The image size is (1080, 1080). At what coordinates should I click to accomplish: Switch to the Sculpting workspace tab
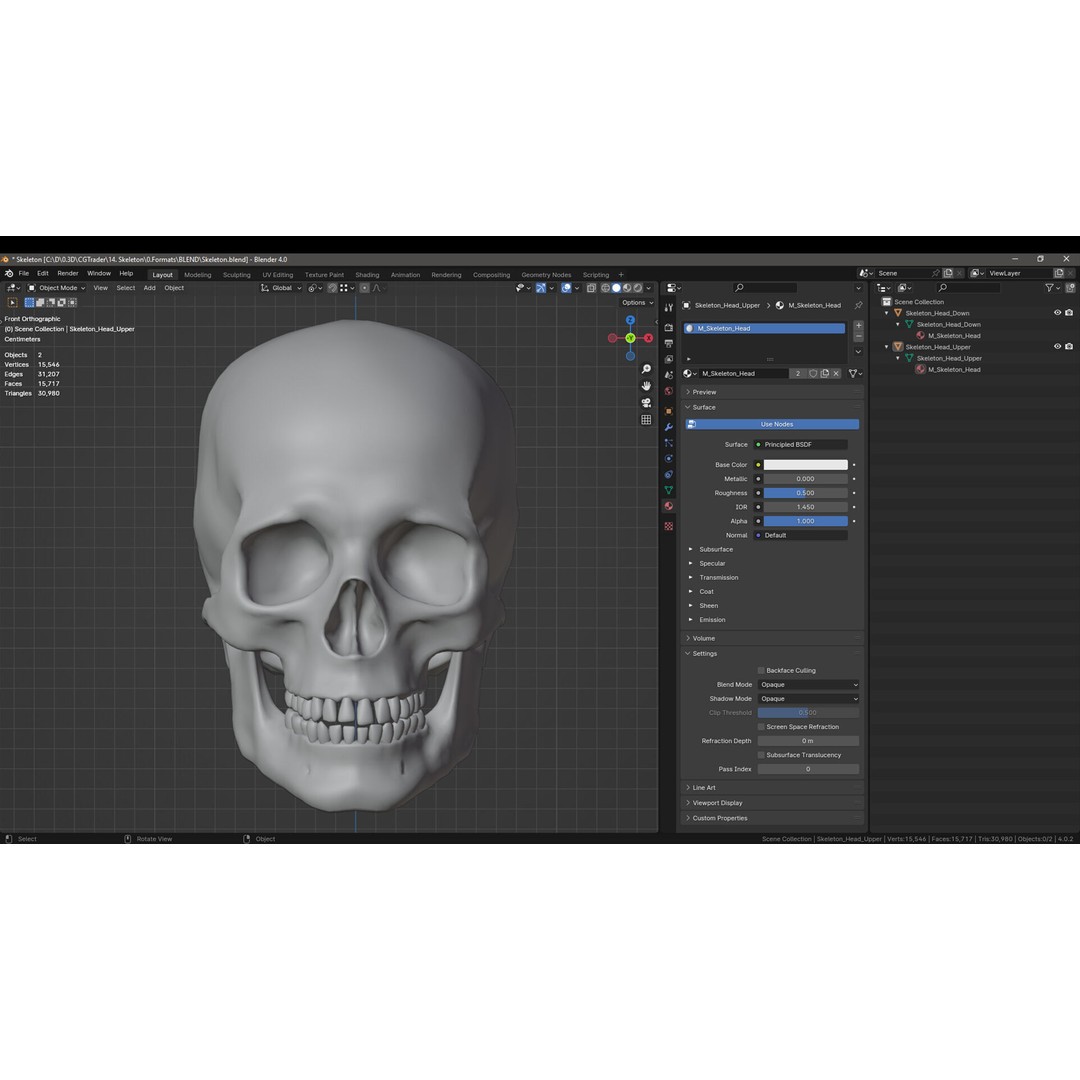click(236, 274)
